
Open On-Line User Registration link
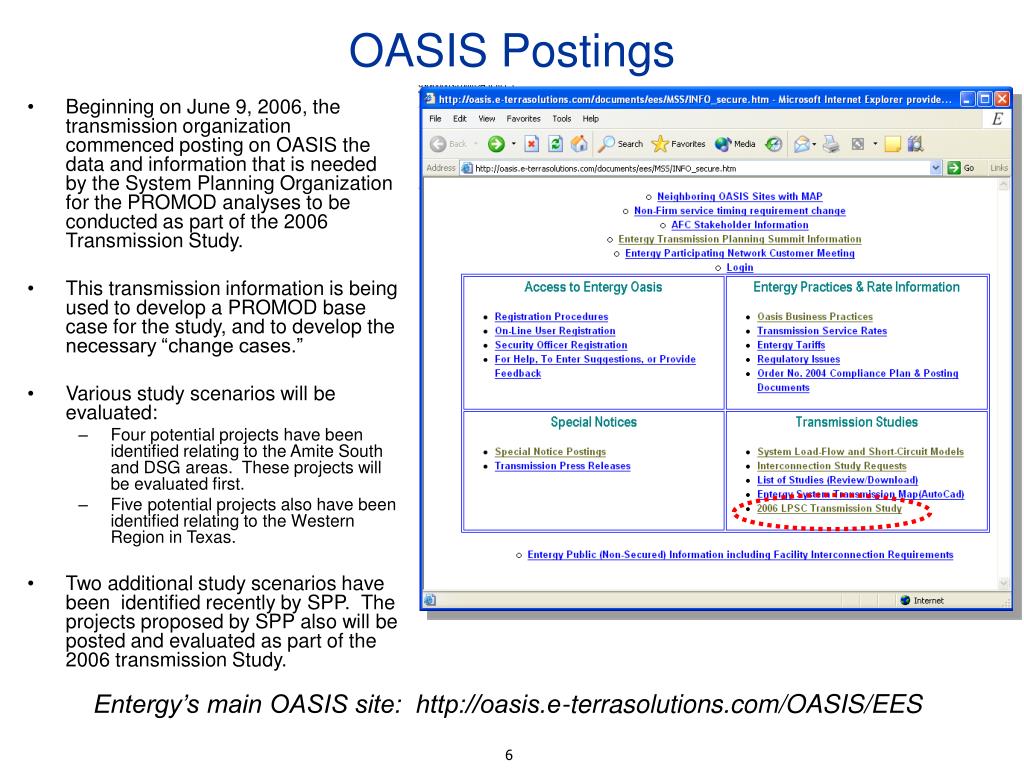pos(554,330)
